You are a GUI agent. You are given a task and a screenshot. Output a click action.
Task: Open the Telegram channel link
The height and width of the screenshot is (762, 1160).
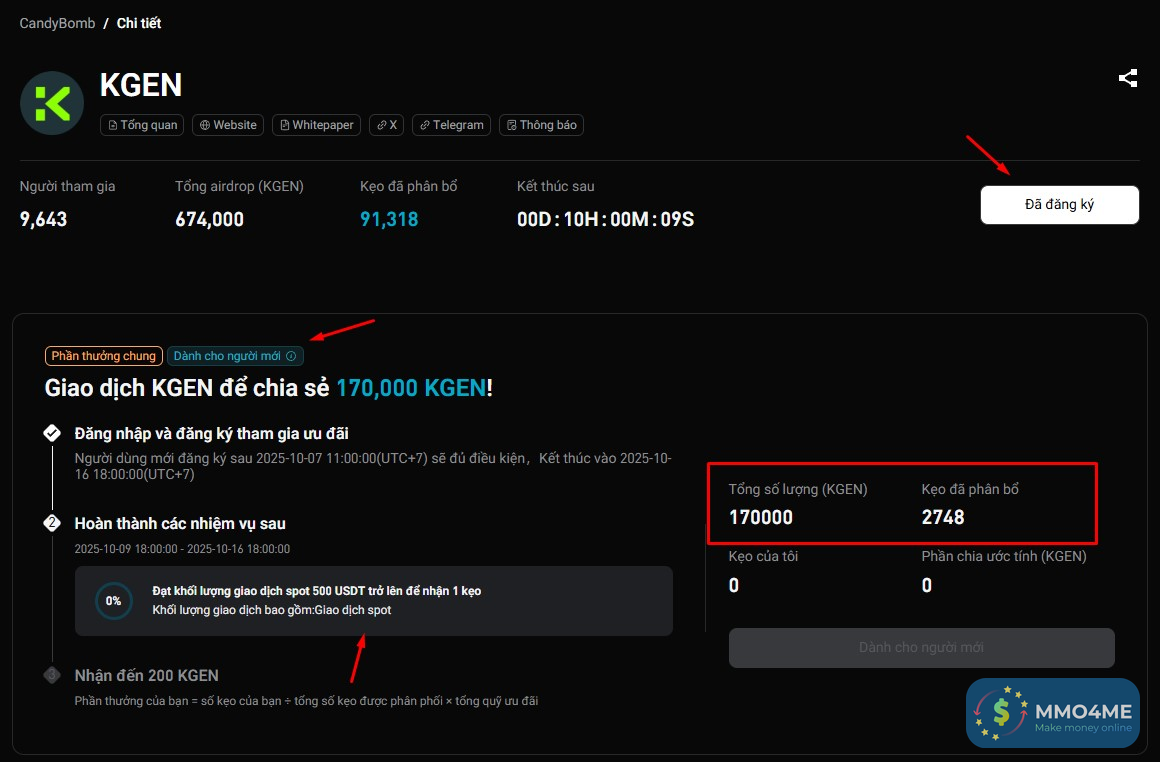click(451, 125)
